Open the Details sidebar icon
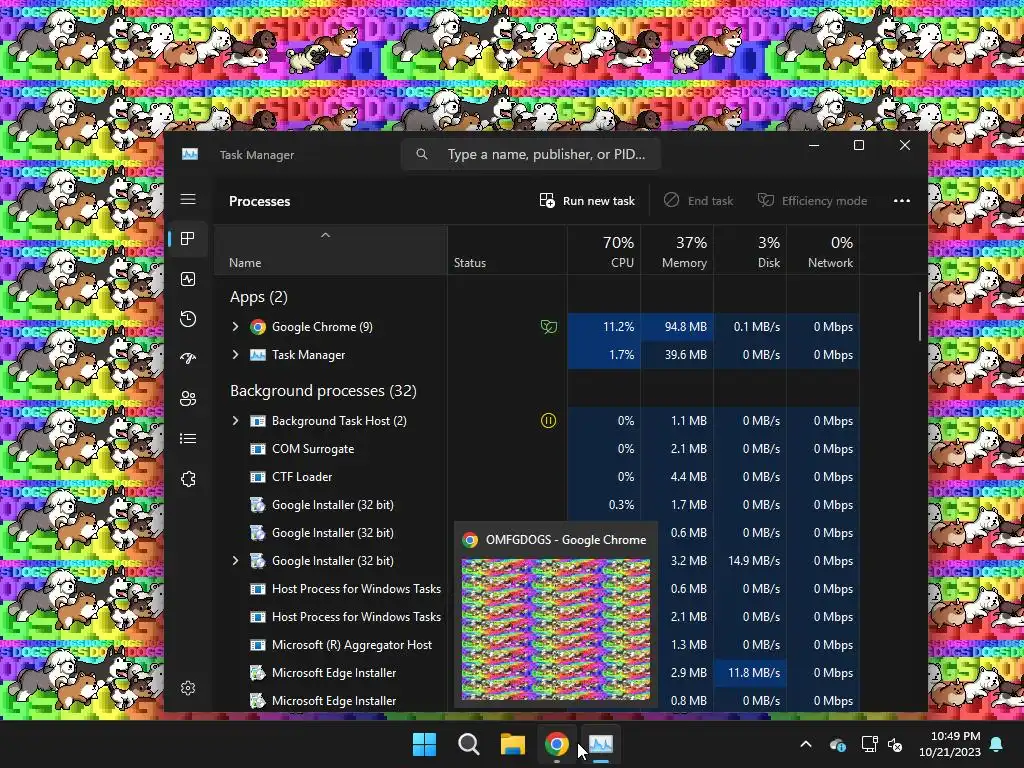Image resolution: width=1024 pixels, height=768 pixels. tap(188, 439)
